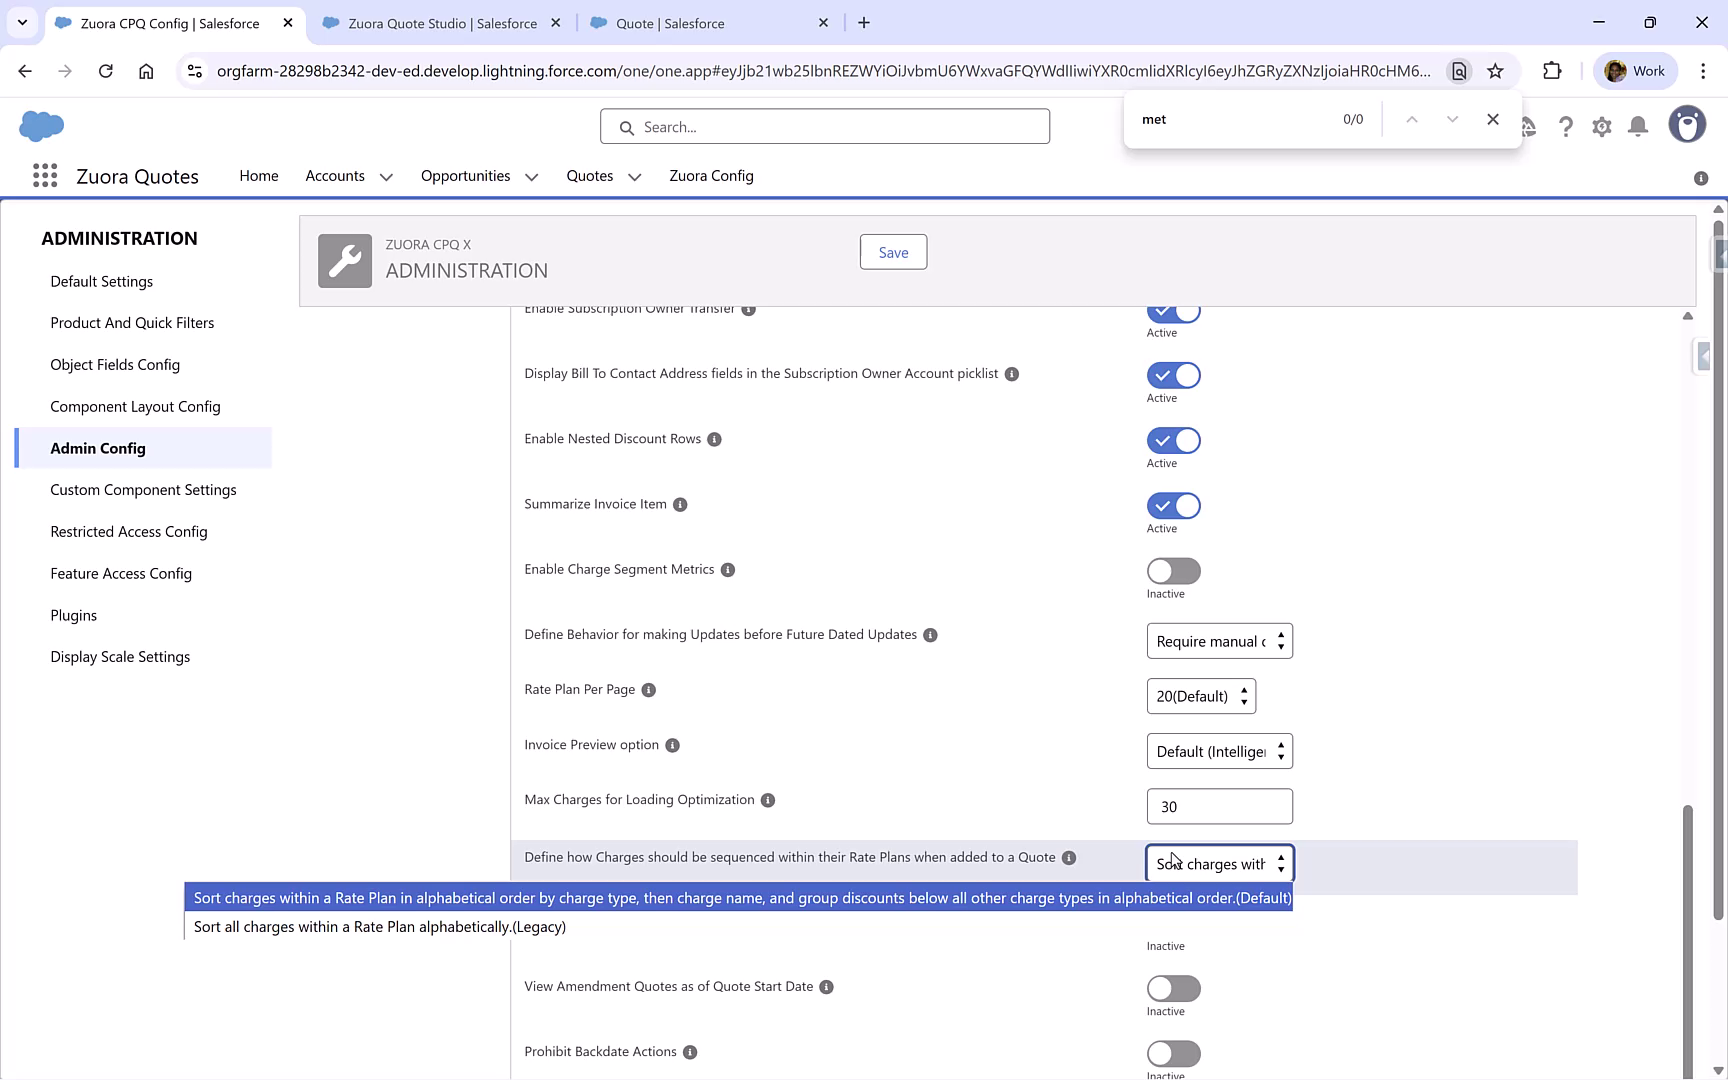
Task: Select Opportunities in the navigation bar
Action: 464,176
